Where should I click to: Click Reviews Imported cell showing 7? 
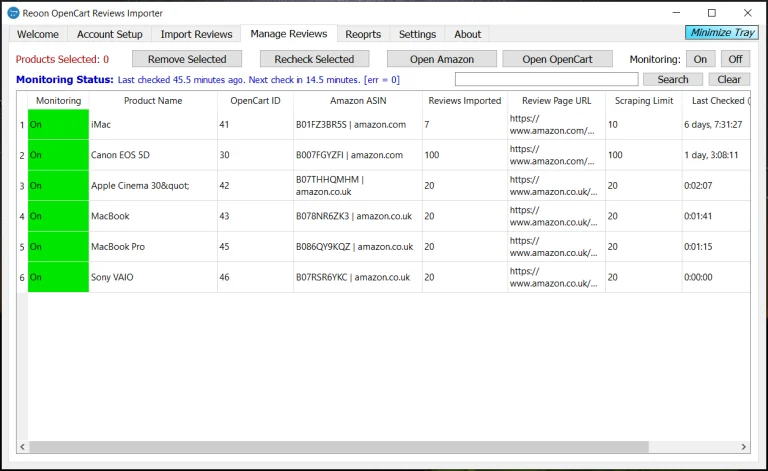tap(465, 124)
